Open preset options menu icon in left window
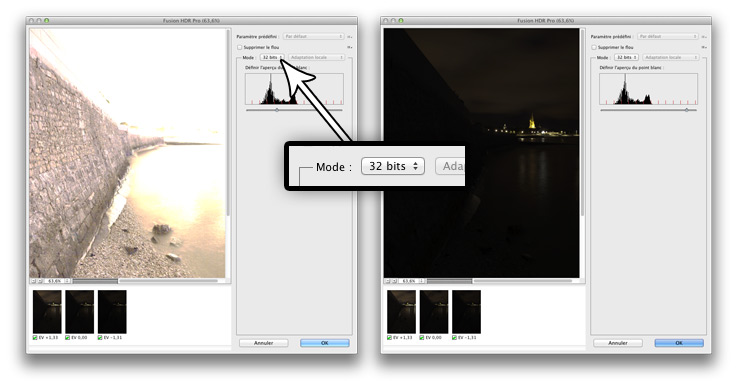740x381 pixels. coord(350,36)
